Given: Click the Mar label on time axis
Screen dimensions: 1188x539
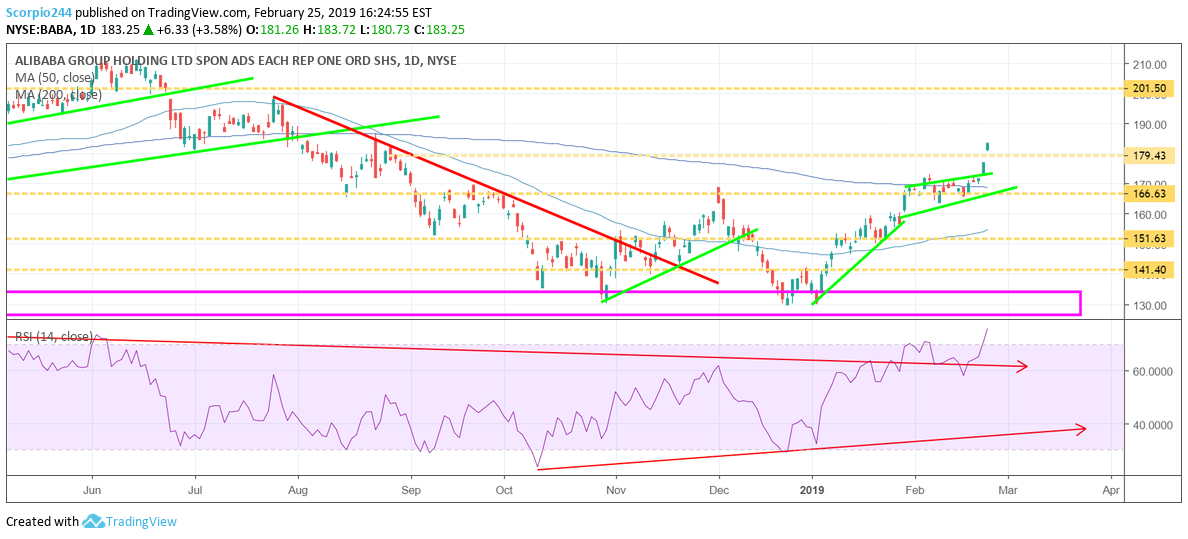Looking at the screenshot, I should tap(1008, 490).
